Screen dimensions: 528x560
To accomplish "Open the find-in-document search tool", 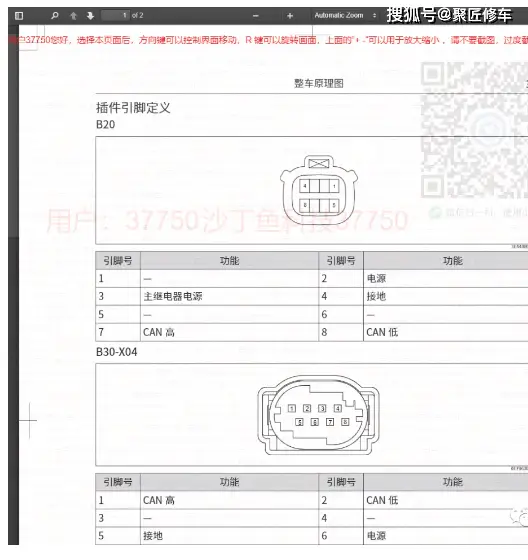I will click(55, 15).
